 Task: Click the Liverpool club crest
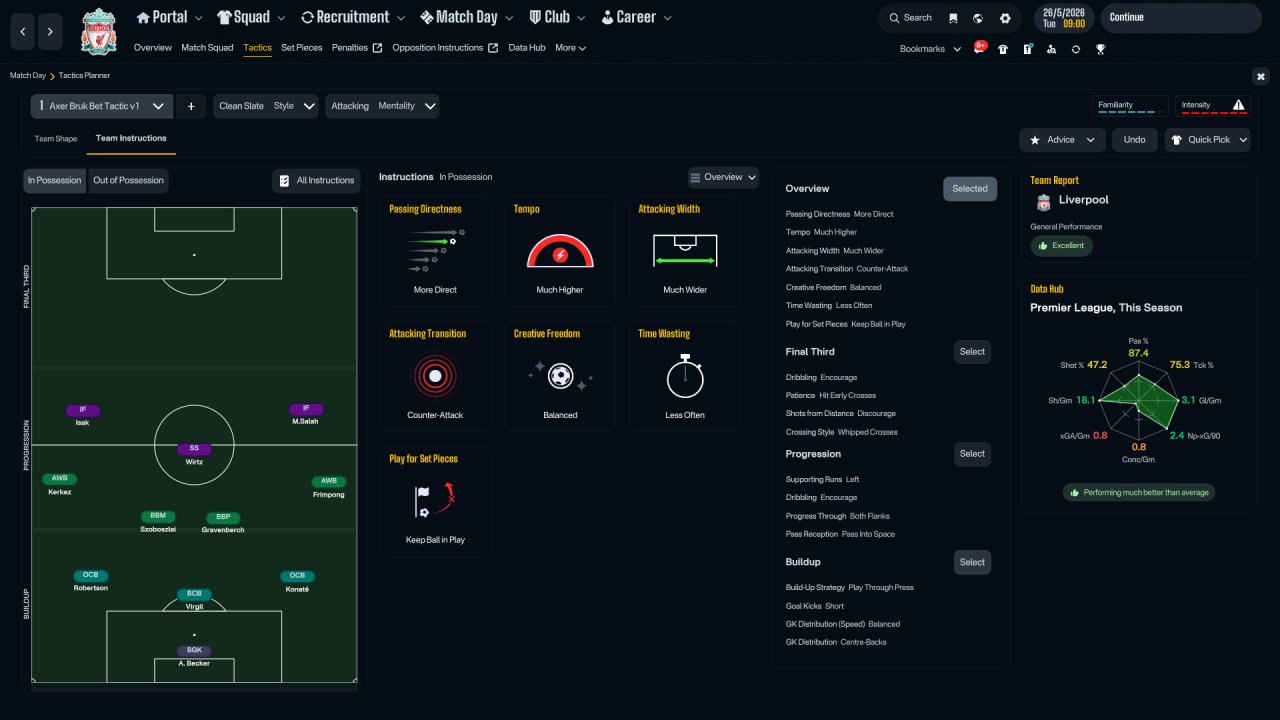[99, 32]
